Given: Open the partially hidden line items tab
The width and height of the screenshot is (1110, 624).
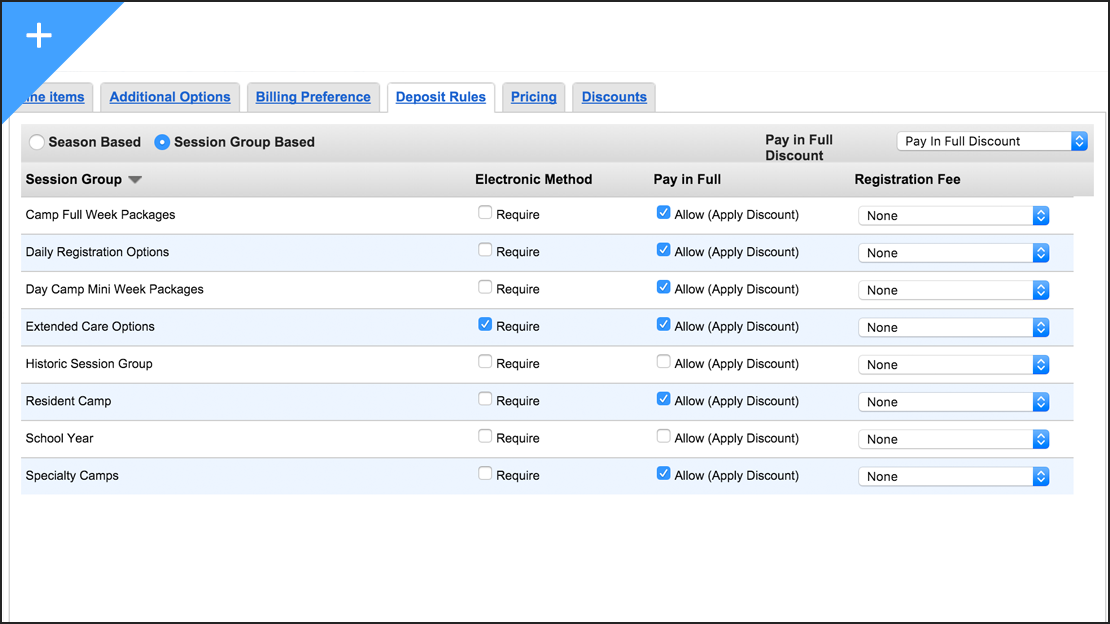Looking at the screenshot, I should pyautogui.click(x=55, y=97).
